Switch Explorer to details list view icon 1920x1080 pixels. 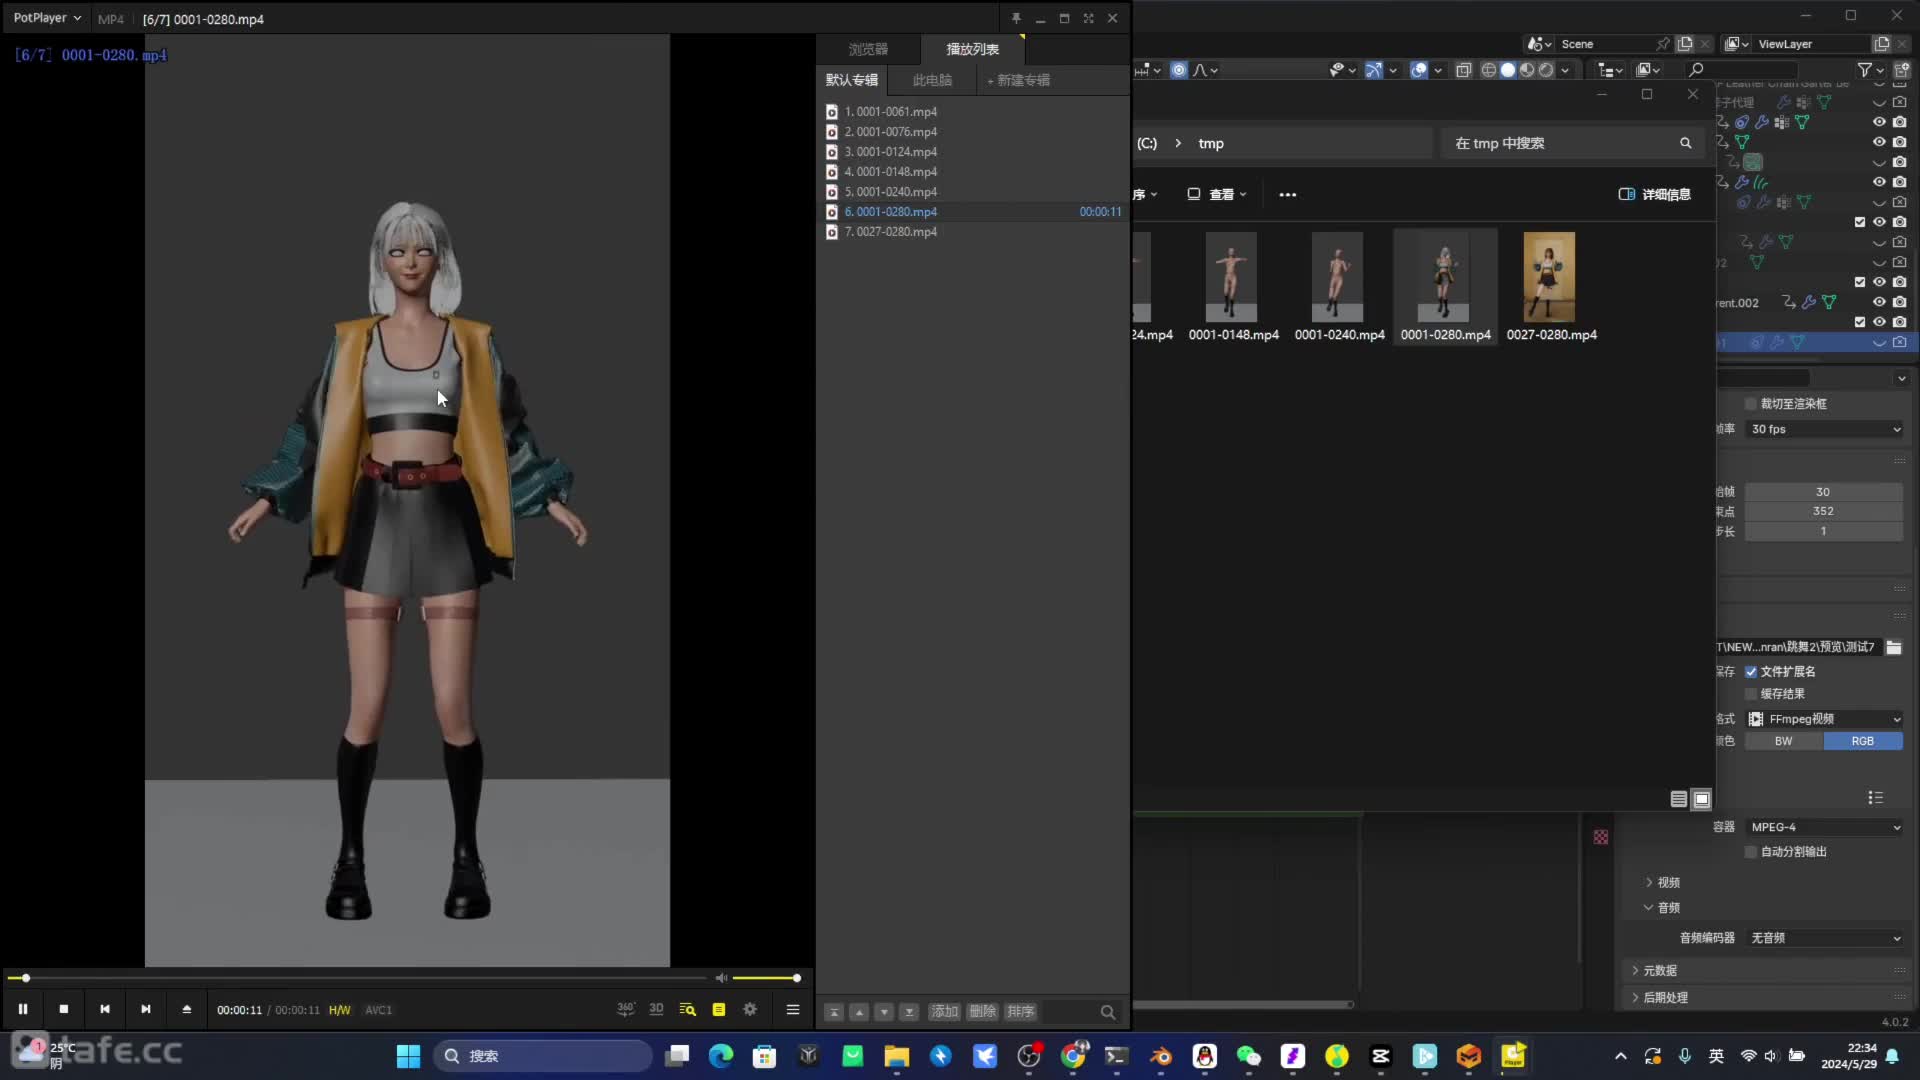(1679, 799)
